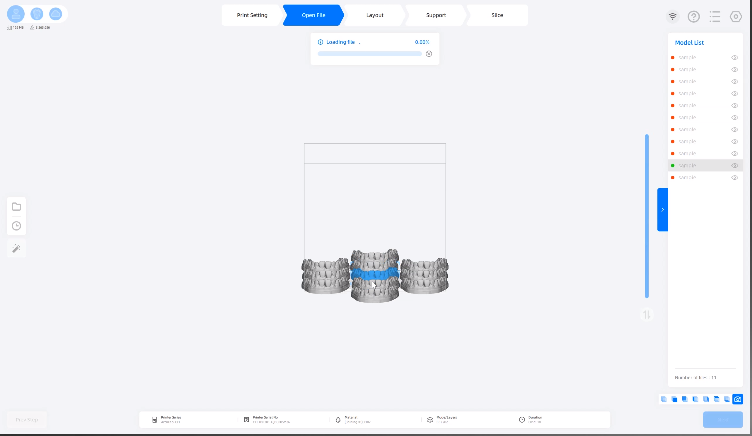
Task: Click the history clock icon on left
Action: 16,226
